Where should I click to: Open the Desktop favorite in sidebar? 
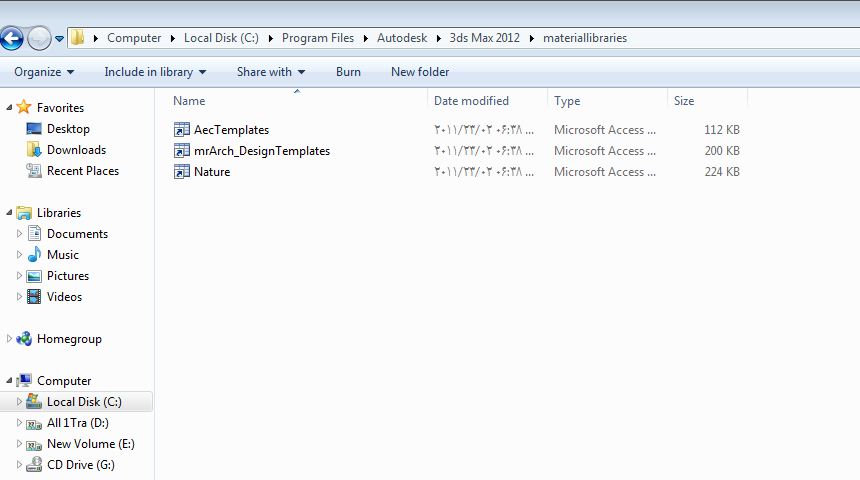(x=67, y=129)
